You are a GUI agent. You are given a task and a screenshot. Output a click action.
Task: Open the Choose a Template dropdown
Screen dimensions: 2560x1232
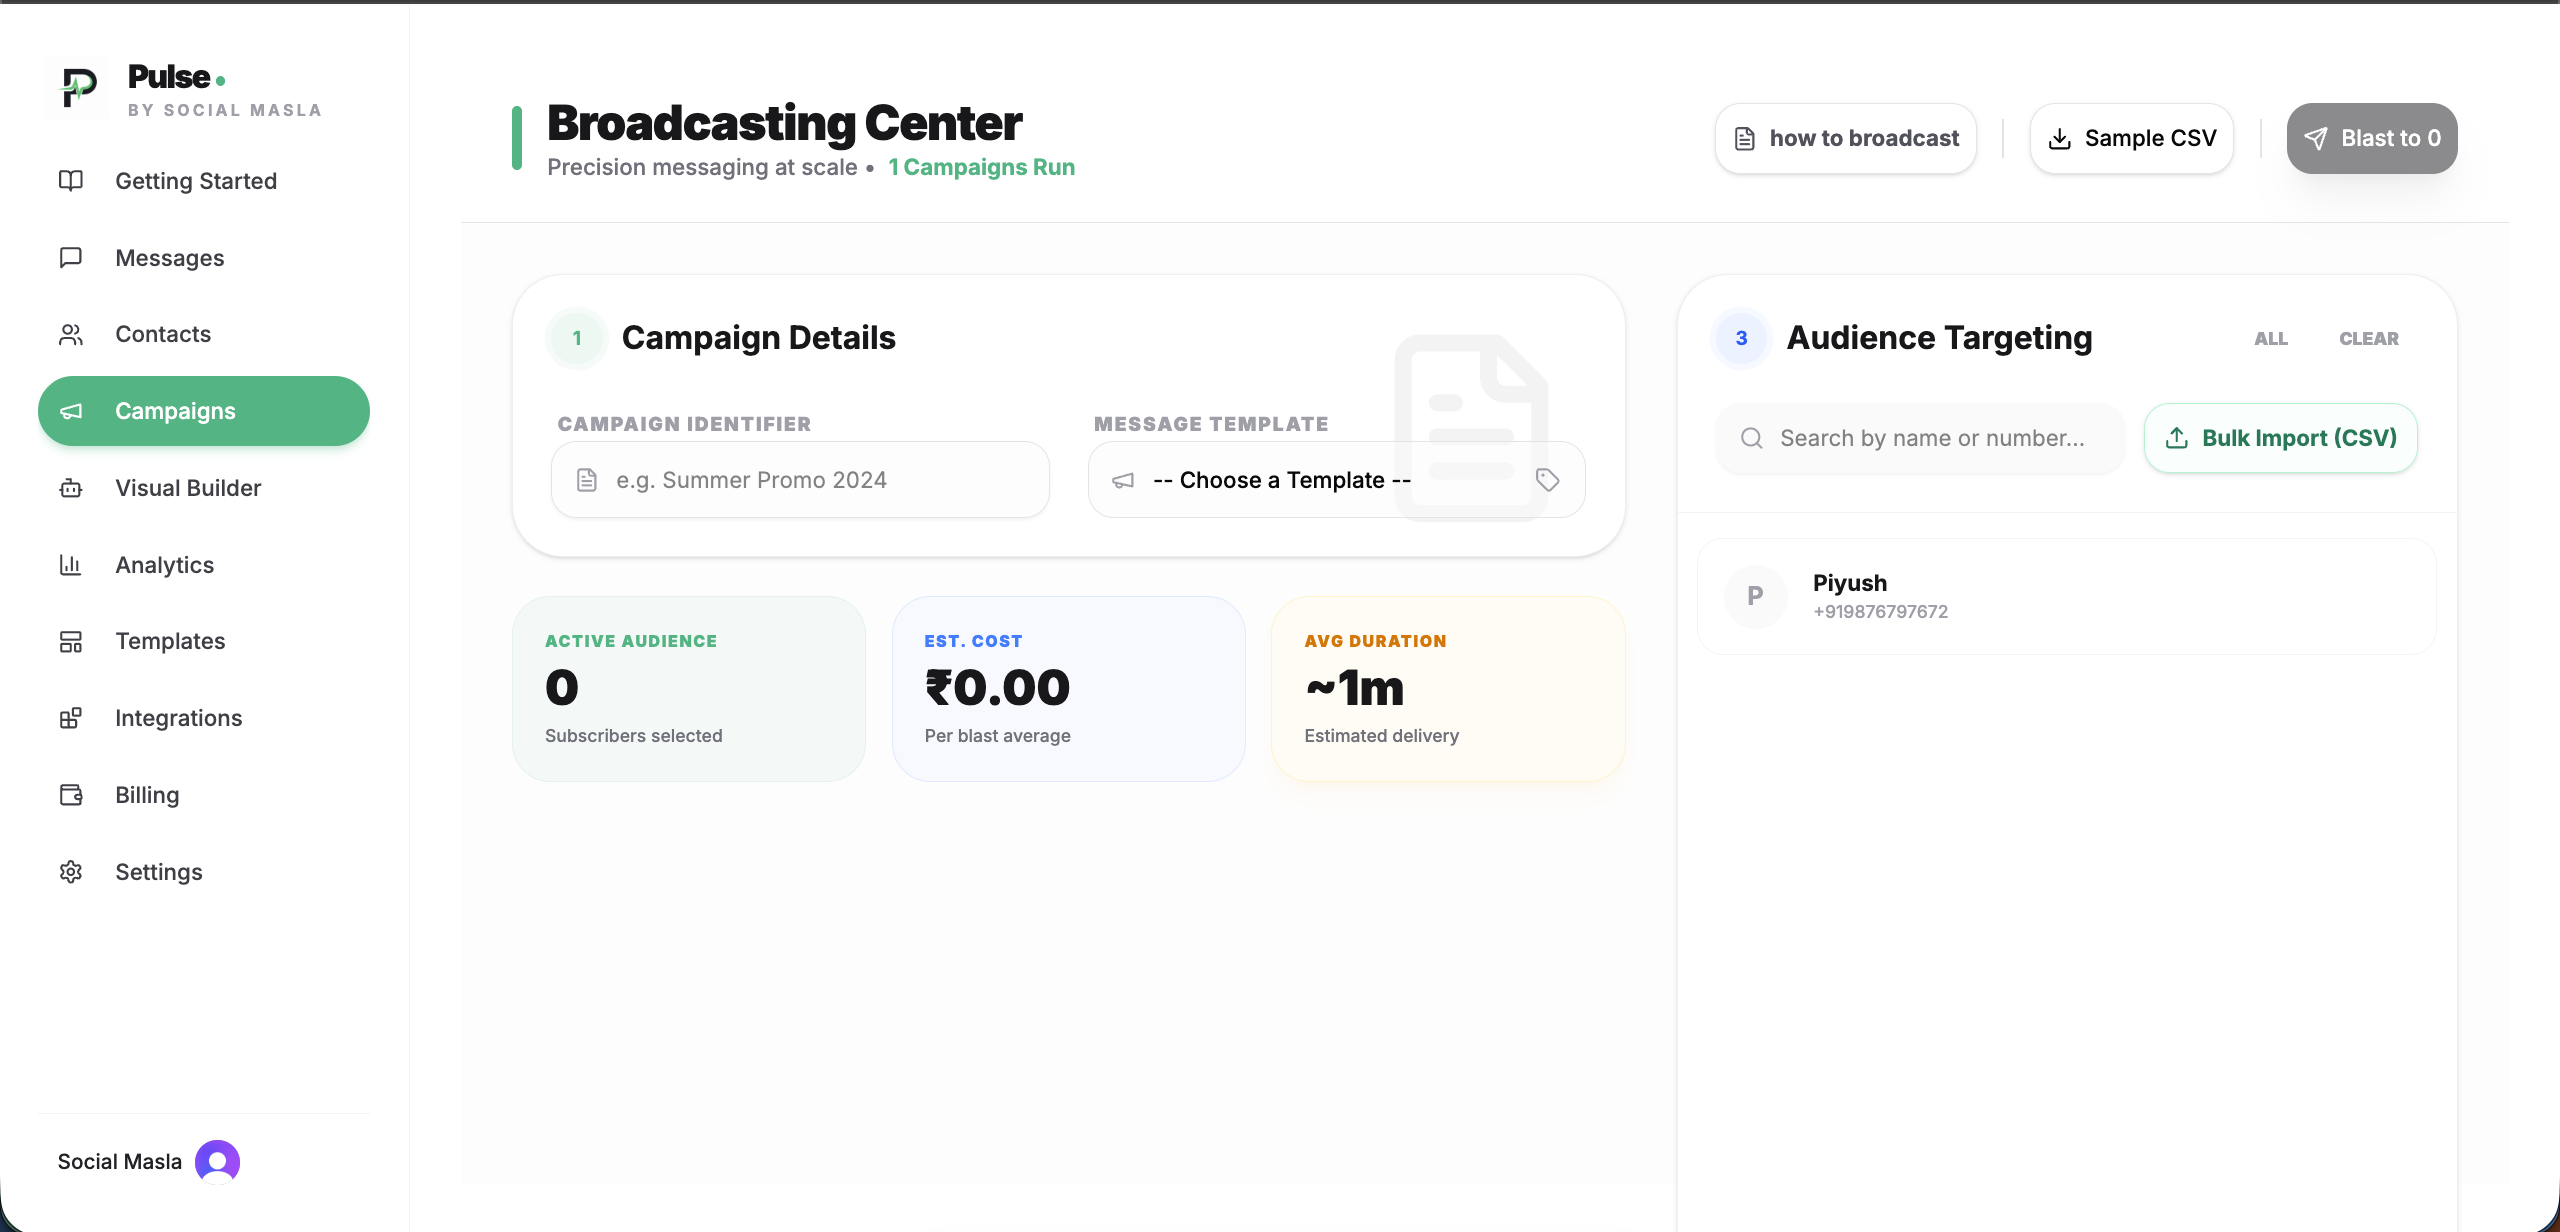pos(1282,480)
